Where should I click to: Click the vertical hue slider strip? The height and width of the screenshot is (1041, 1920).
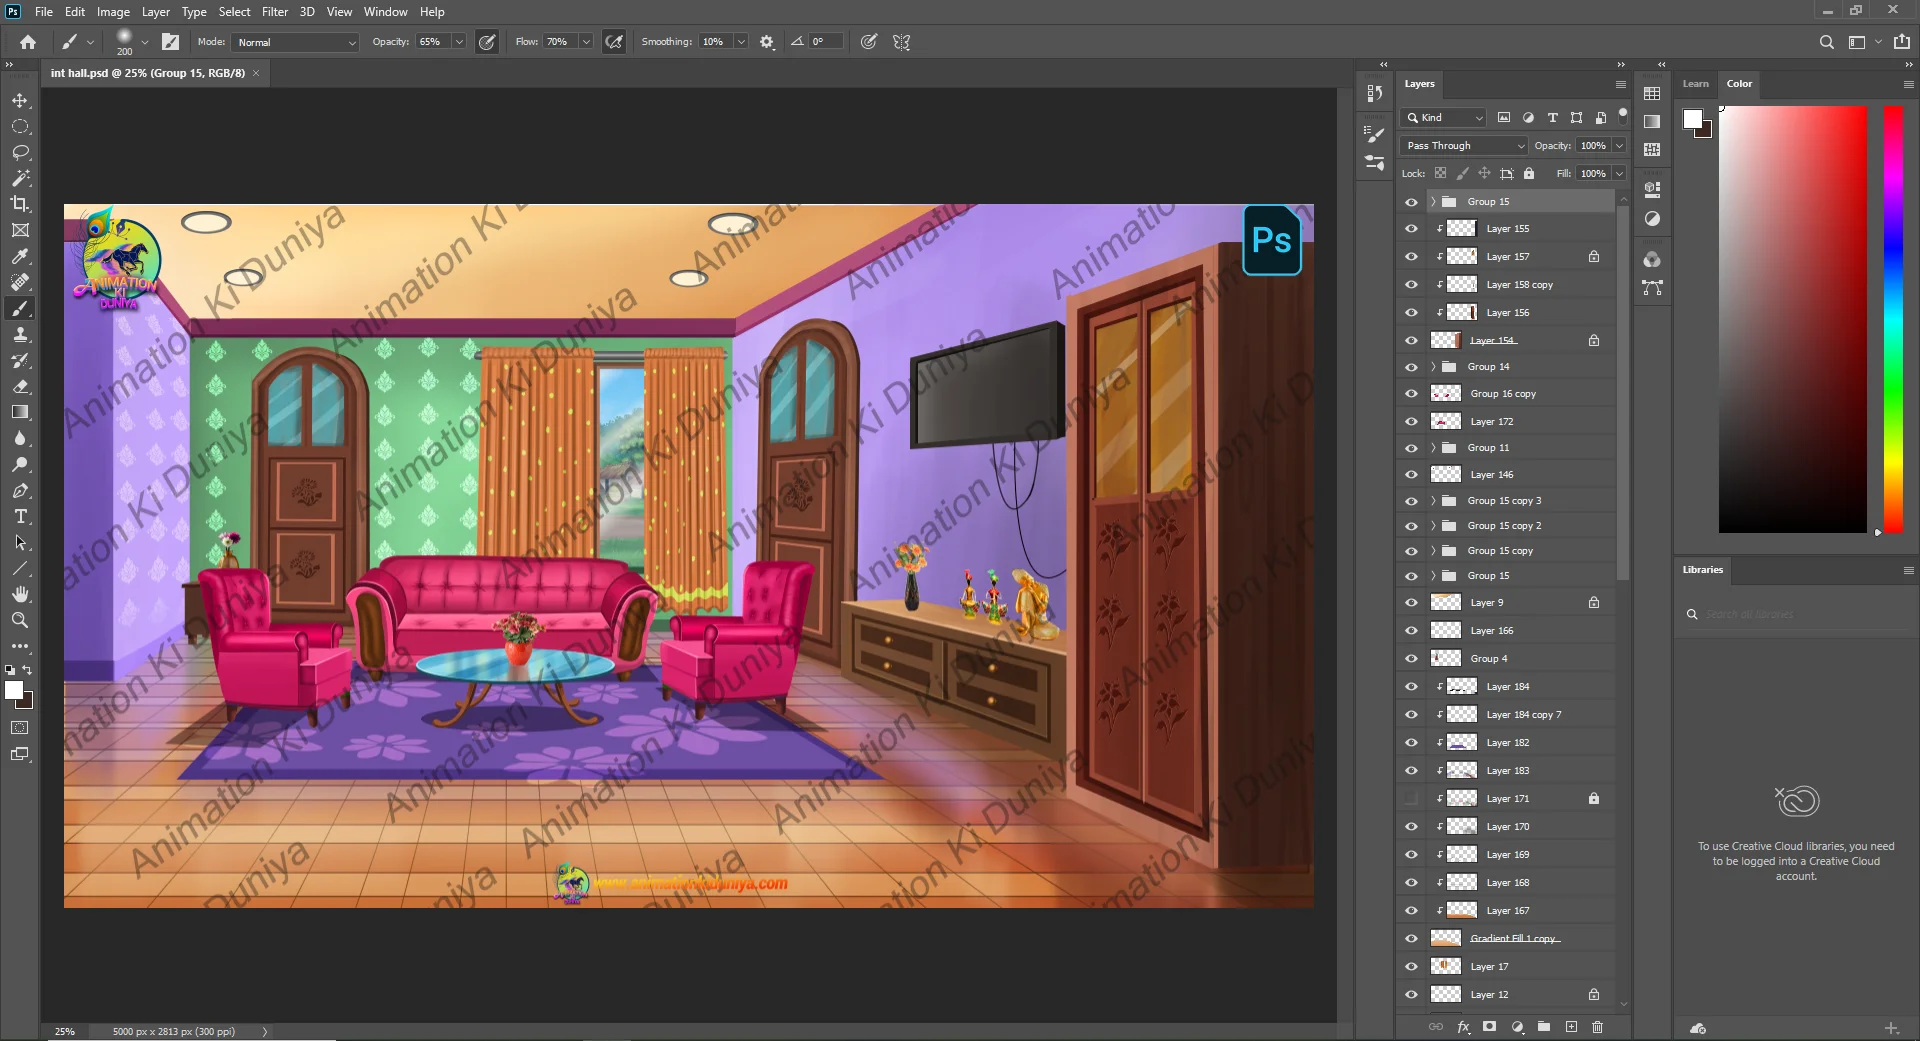tap(1893, 318)
